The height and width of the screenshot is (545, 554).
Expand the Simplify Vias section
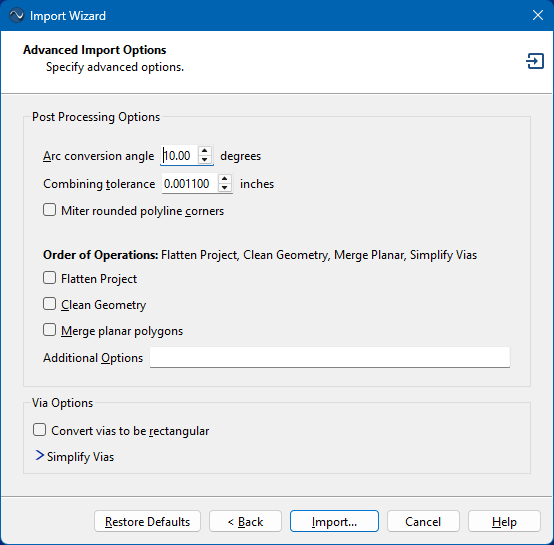click(x=40, y=456)
